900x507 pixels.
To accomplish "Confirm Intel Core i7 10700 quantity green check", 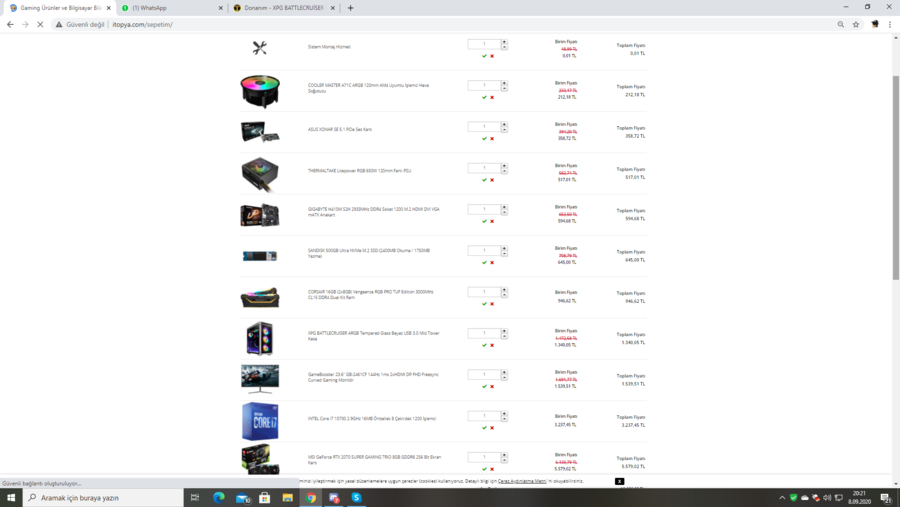I will point(484,428).
